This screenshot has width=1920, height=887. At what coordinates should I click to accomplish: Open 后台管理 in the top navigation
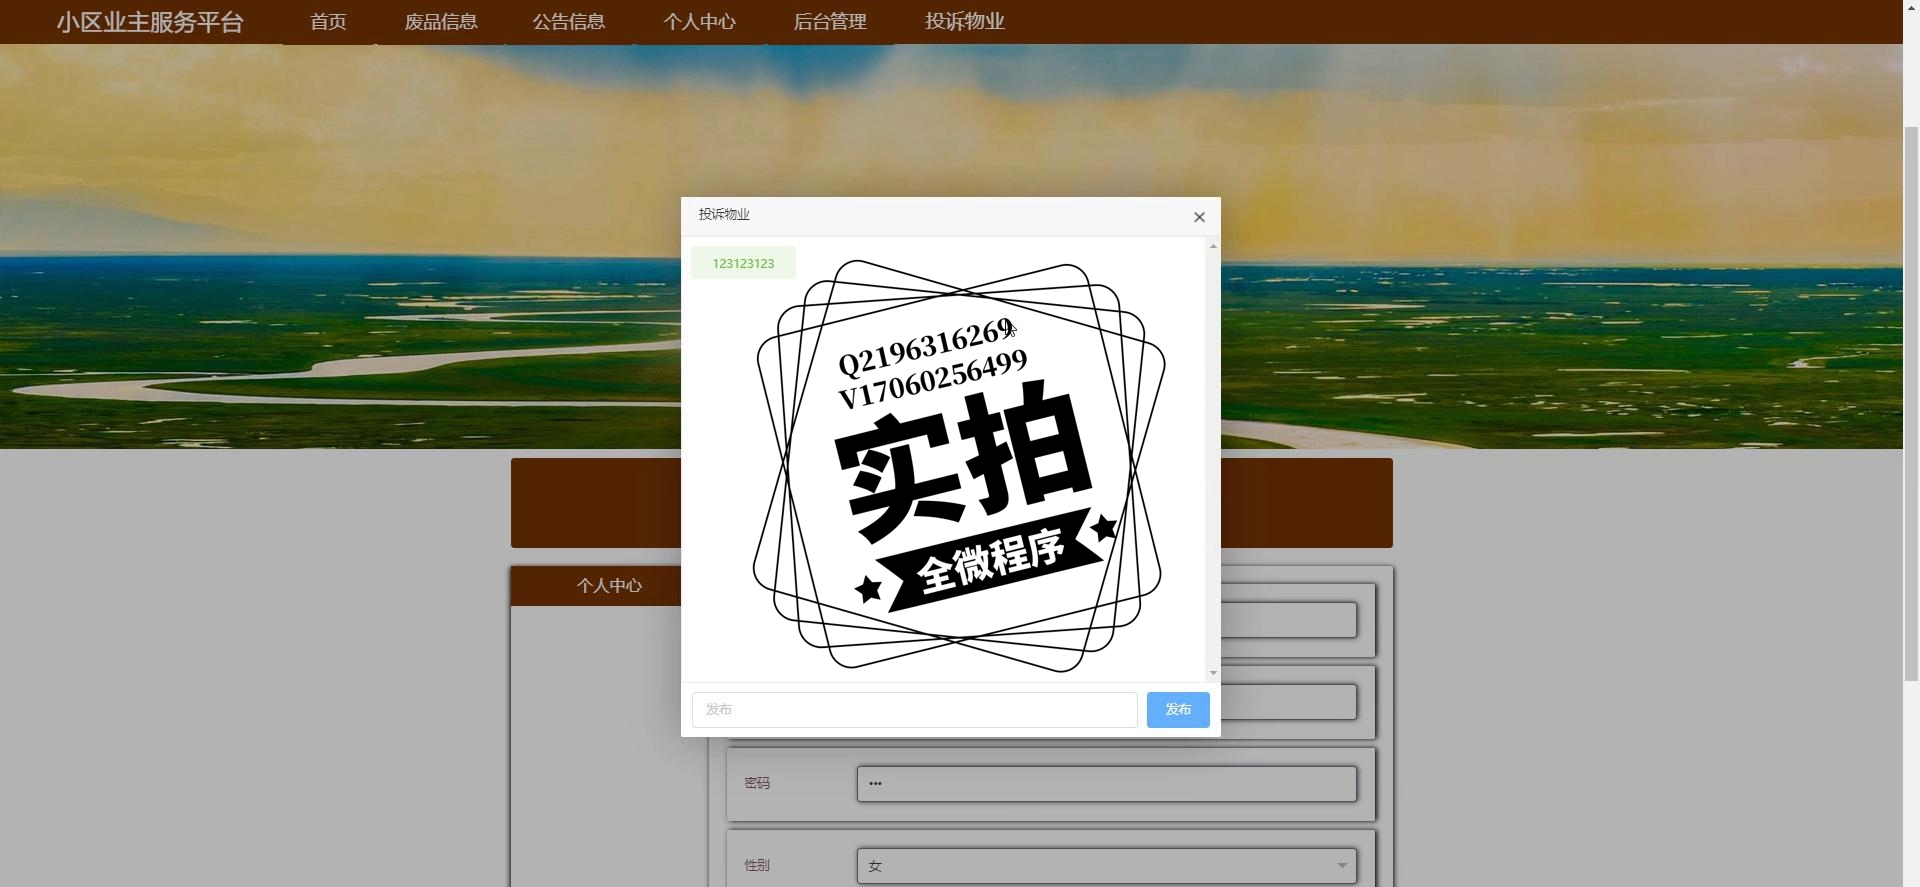(830, 22)
